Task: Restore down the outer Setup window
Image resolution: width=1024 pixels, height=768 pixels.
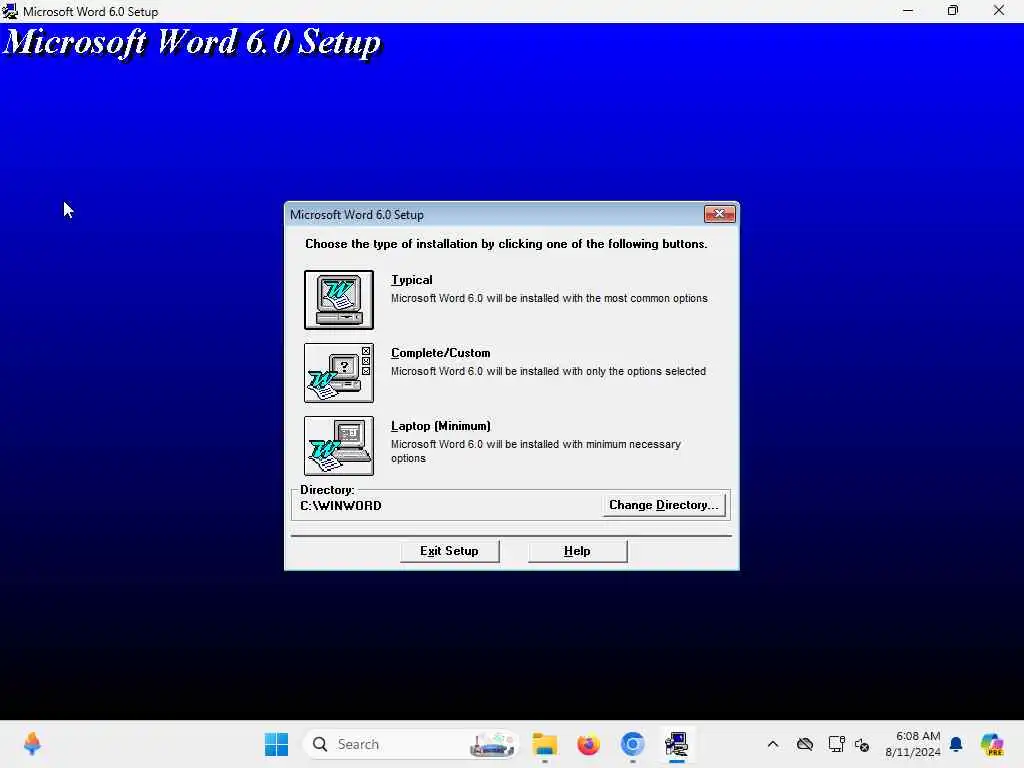Action: coord(953,10)
